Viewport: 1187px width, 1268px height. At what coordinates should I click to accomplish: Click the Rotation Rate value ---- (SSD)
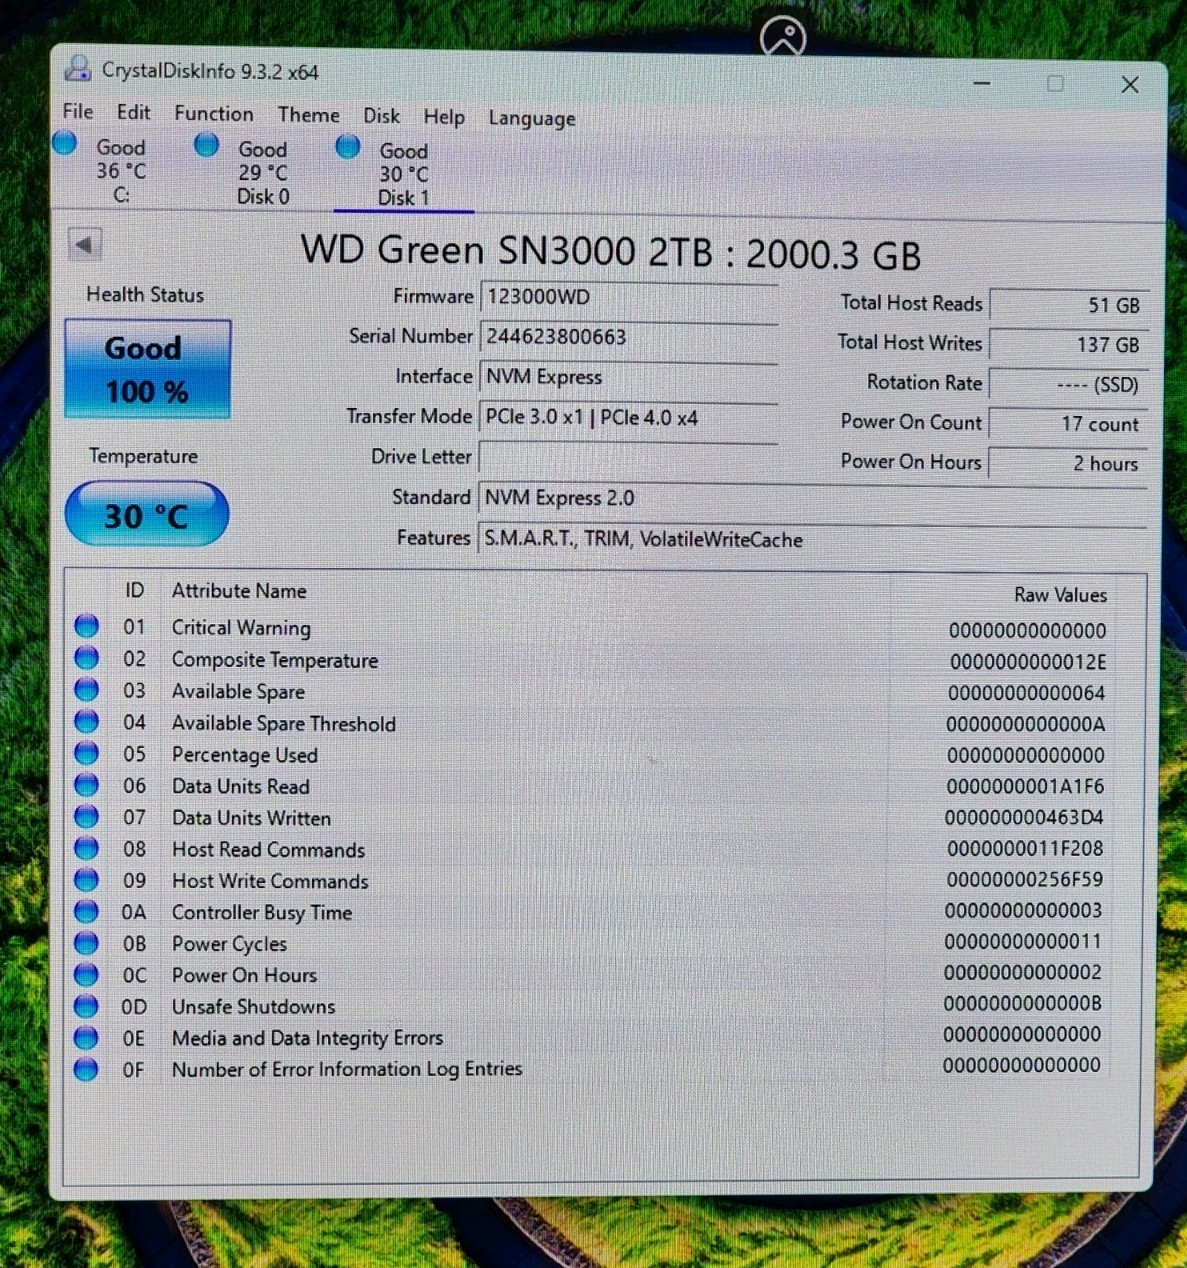click(x=1069, y=384)
